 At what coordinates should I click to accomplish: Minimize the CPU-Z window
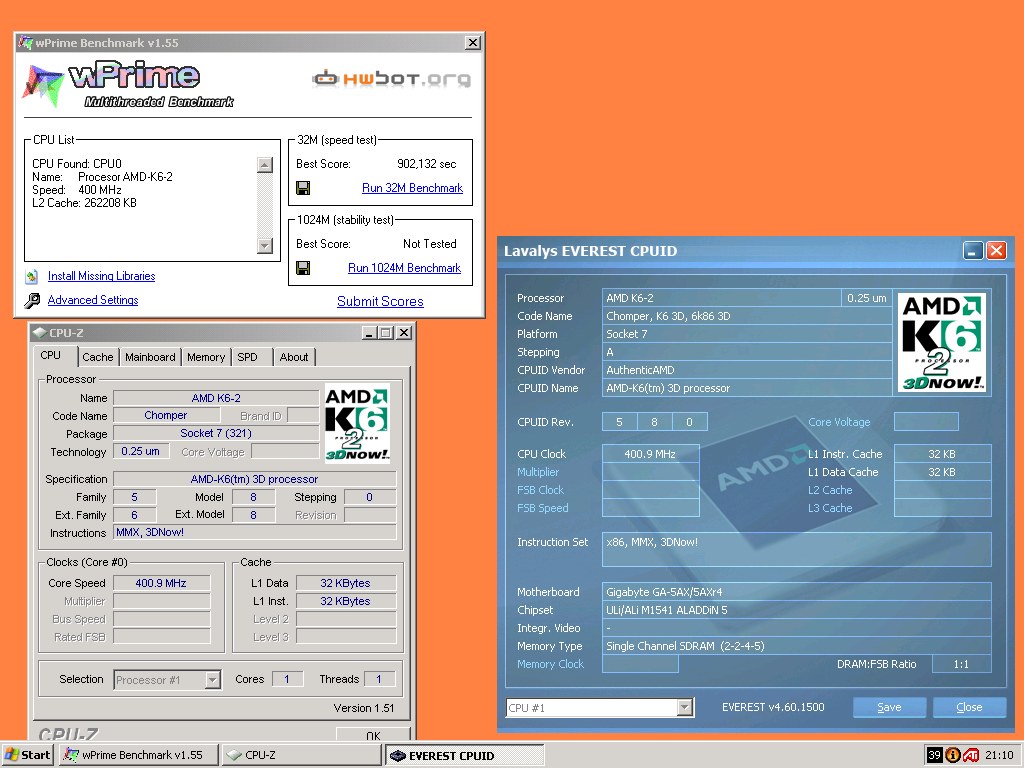[x=370, y=333]
